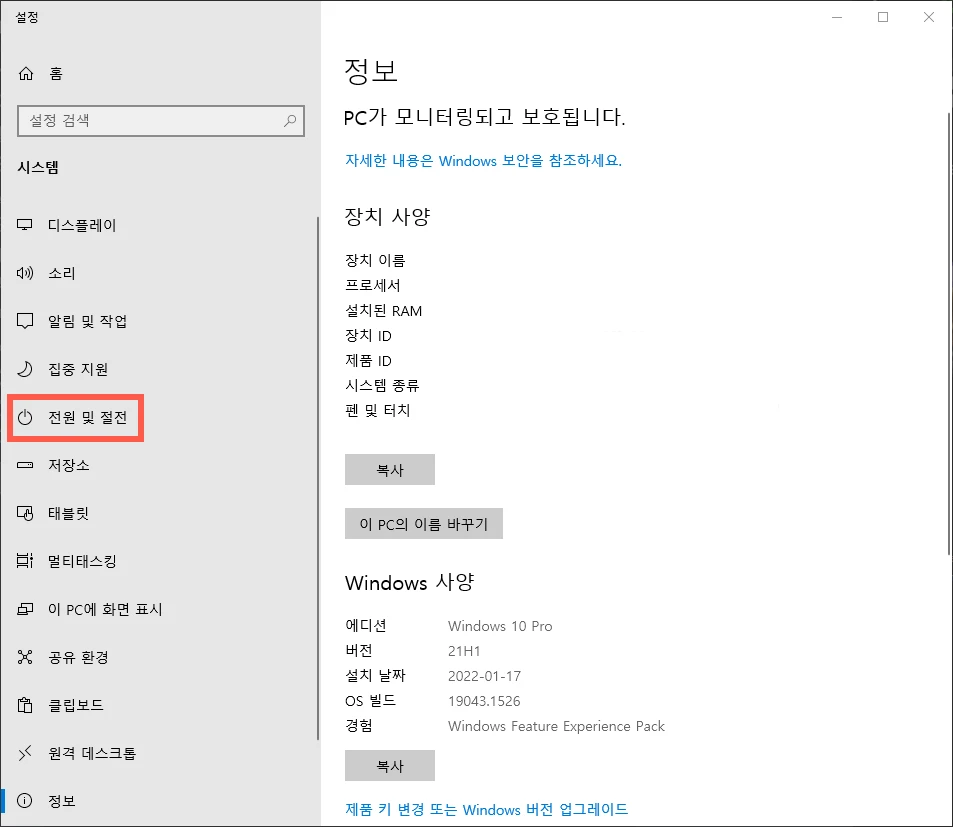Open 이 PC에 화면 표시 page
953x827 pixels.
pyautogui.click(x=159, y=609)
